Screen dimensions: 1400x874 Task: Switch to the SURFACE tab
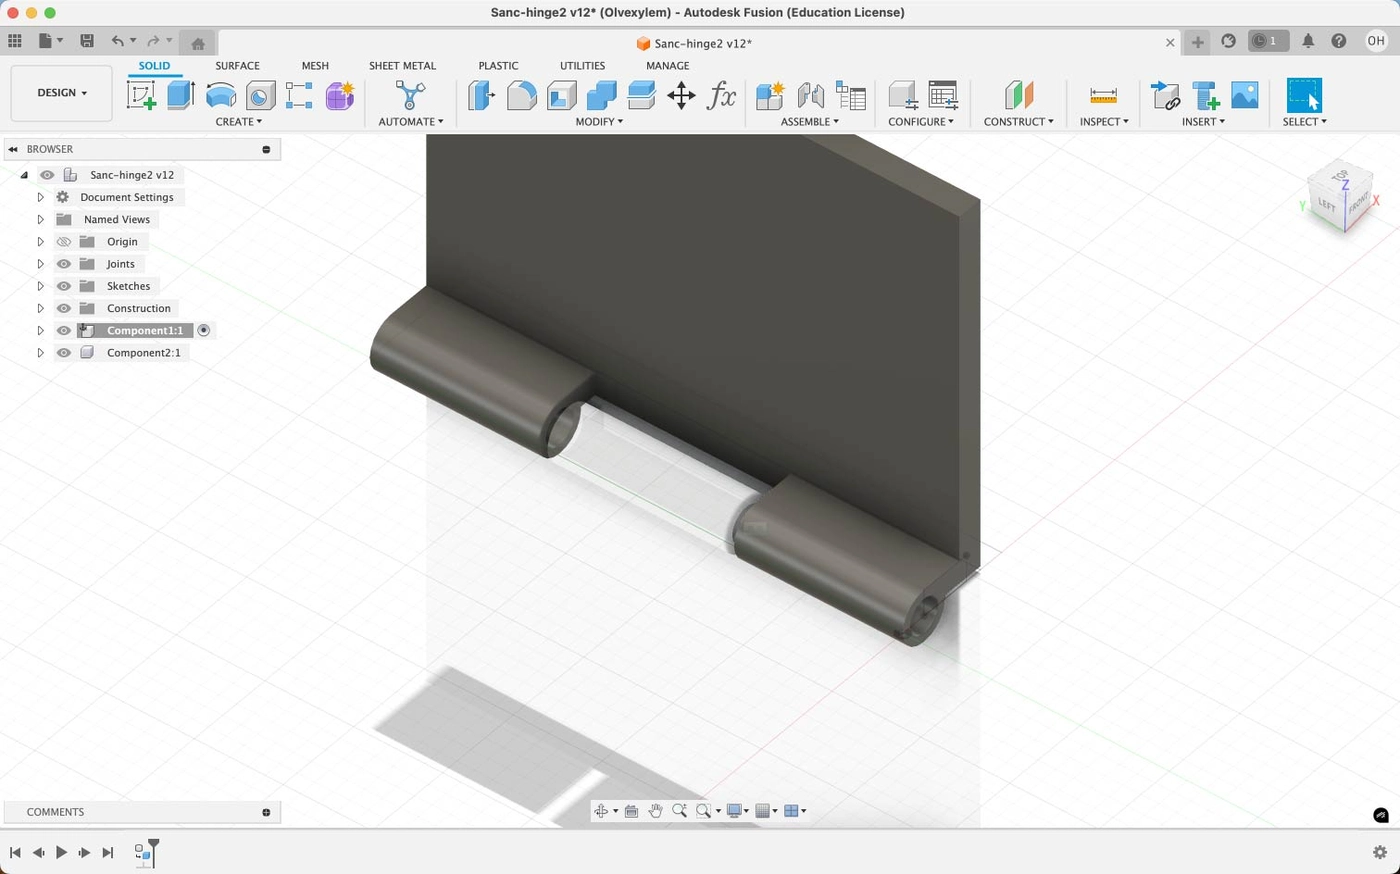coord(237,66)
